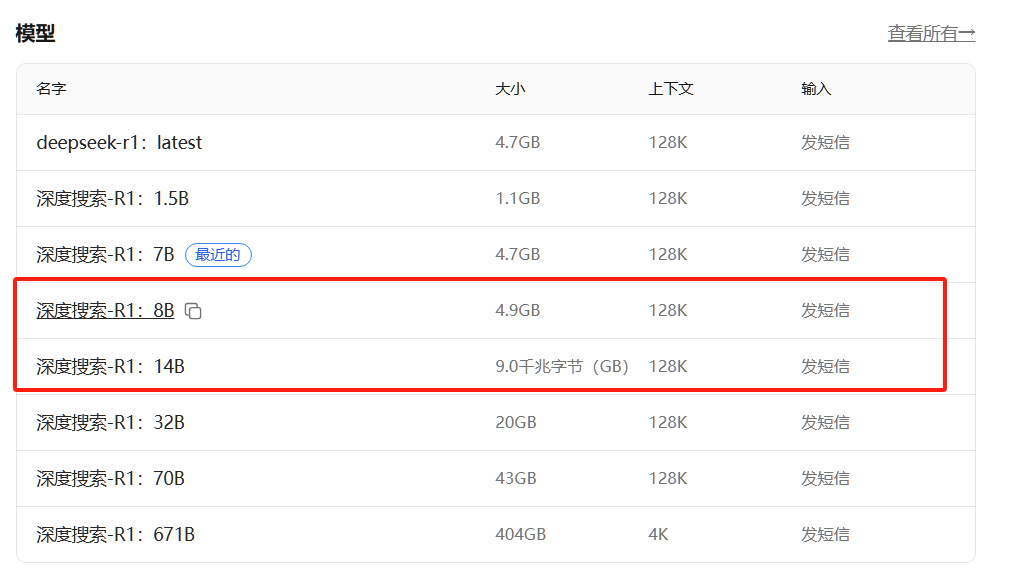Image resolution: width=1021 pixels, height=580 pixels.
Task: Click the copy icon beside 深度搜索-R1：8B
Action: click(x=194, y=311)
